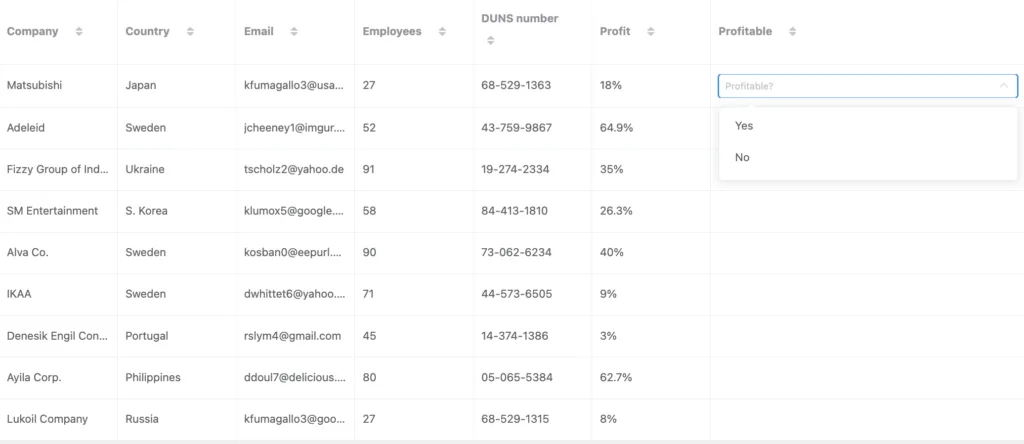Image resolution: width=1024 pixels, height=444 pixels.
Task: Click DUNS number 44-573-6505
Action: (517, 294)
